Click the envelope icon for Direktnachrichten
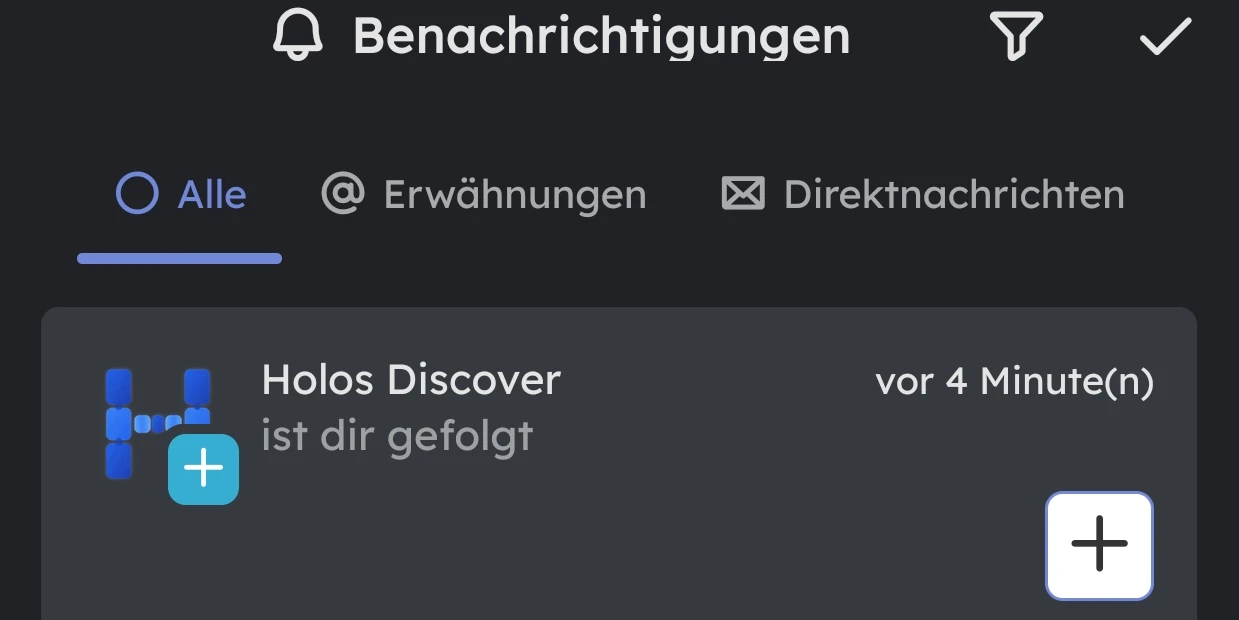The width and height of the screenshot is (1239, 620). [743, 194]
